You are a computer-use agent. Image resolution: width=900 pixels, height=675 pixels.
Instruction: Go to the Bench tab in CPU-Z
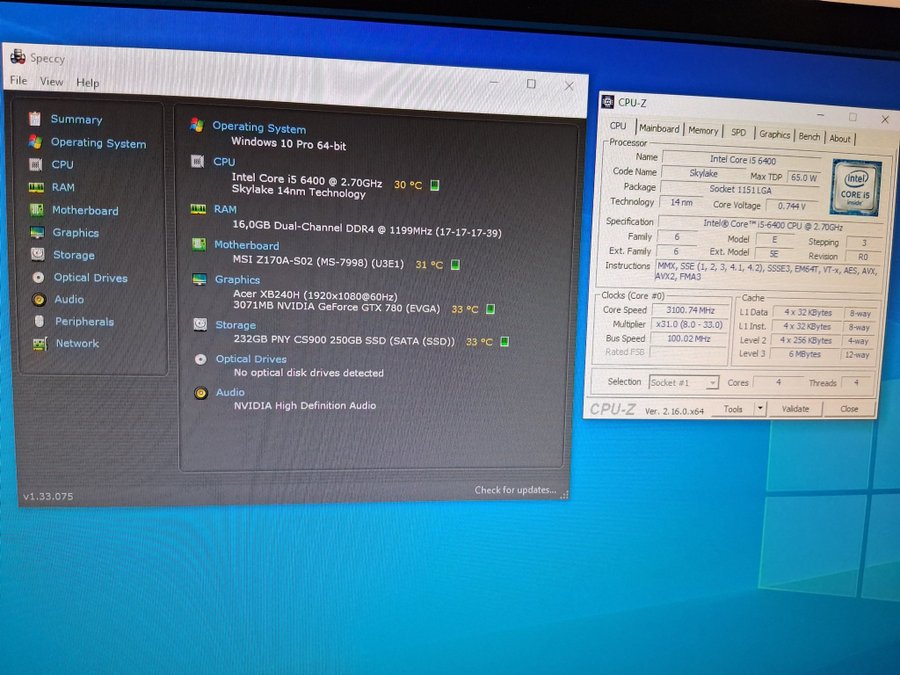click(809, 137)
